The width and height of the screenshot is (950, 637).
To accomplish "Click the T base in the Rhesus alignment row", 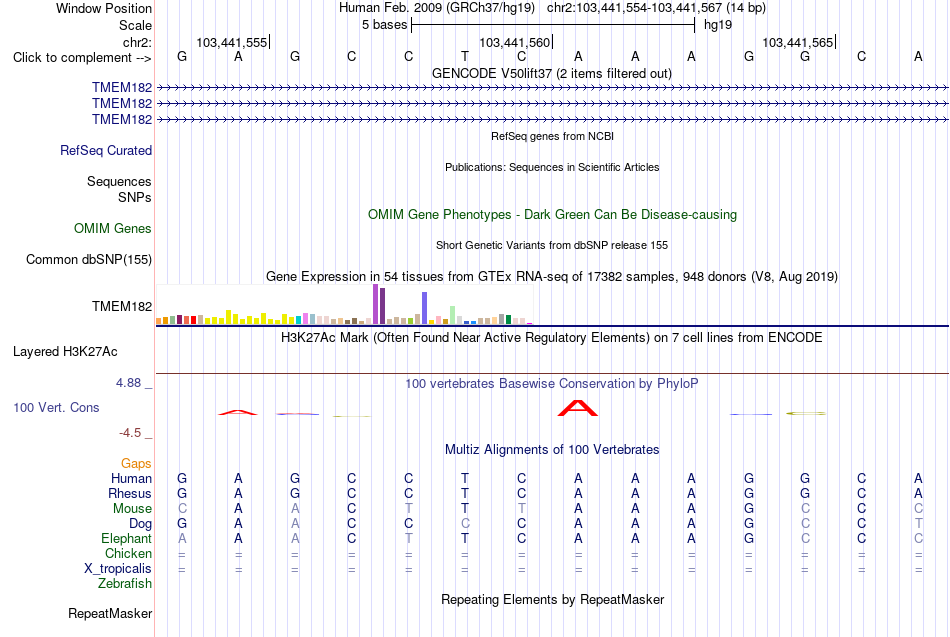I will click(465, 493).
